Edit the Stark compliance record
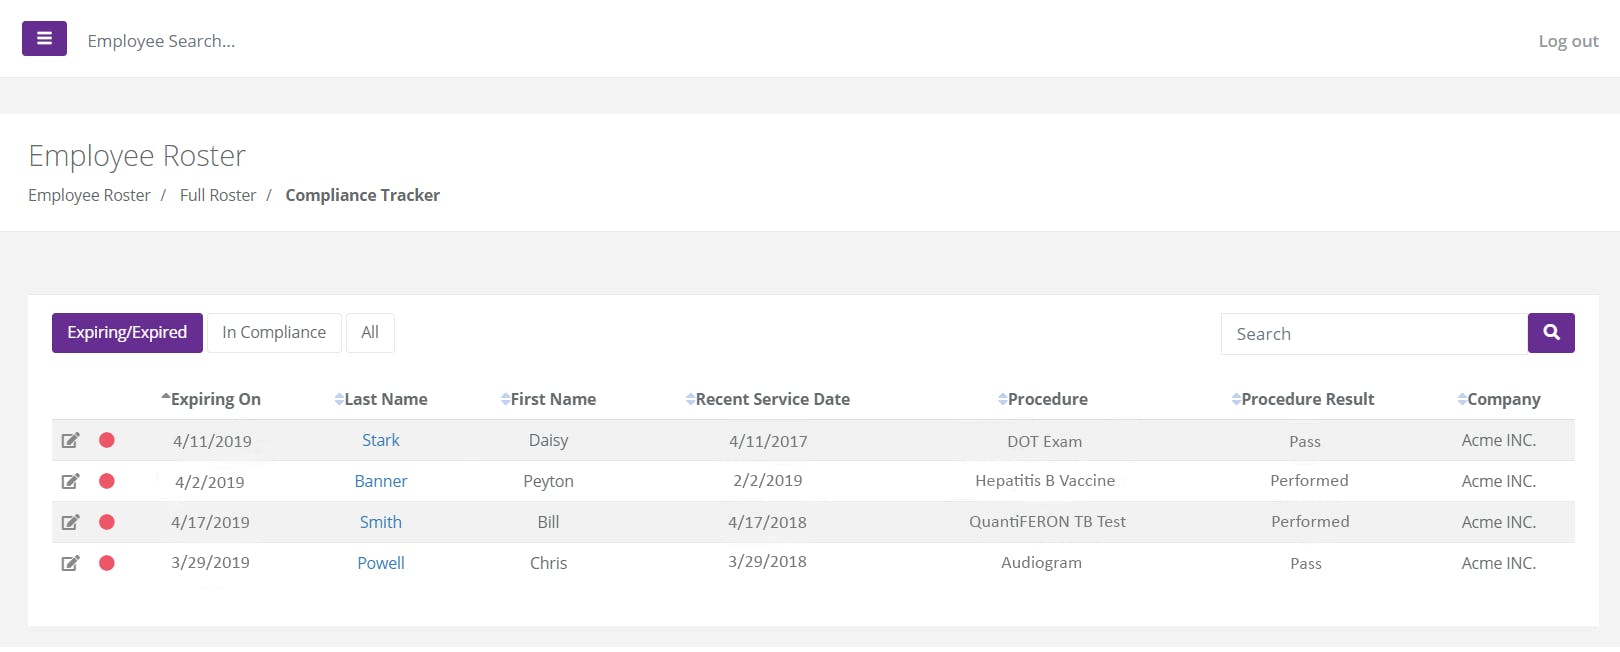This screenshot has width=1620, height=652. tap(70, 441)
